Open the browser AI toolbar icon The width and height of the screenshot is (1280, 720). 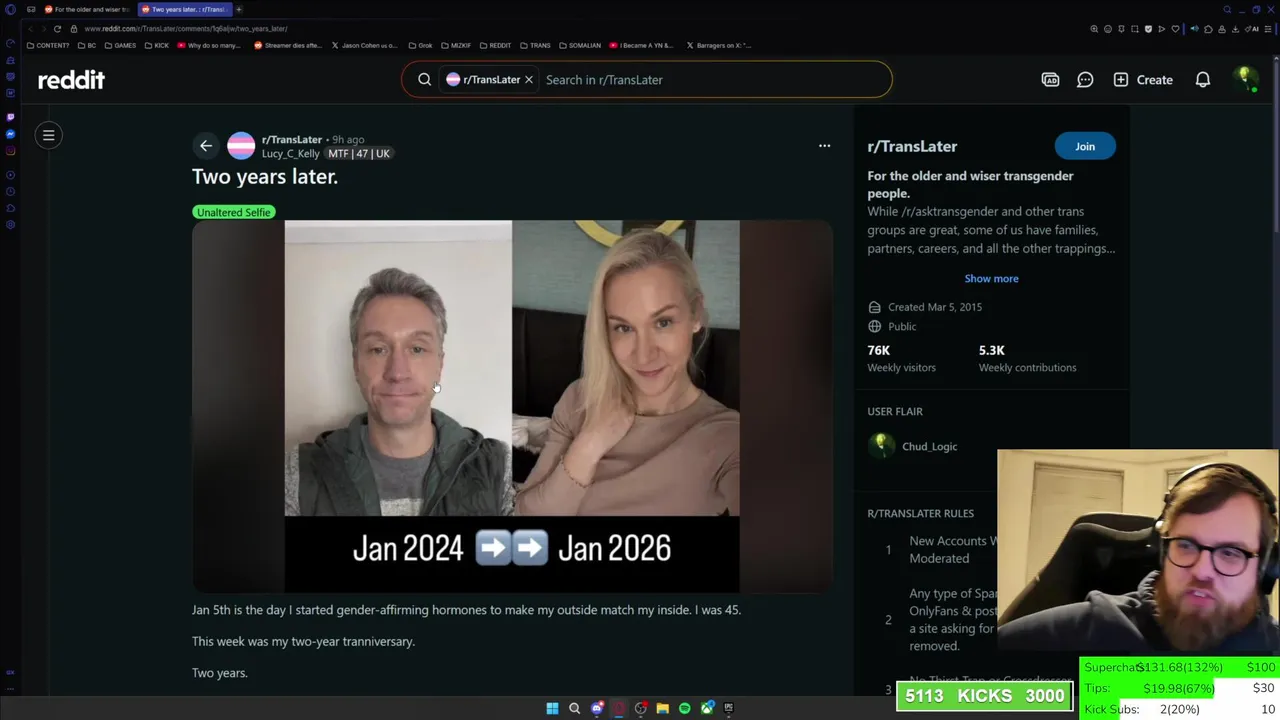coord(1253,29)
